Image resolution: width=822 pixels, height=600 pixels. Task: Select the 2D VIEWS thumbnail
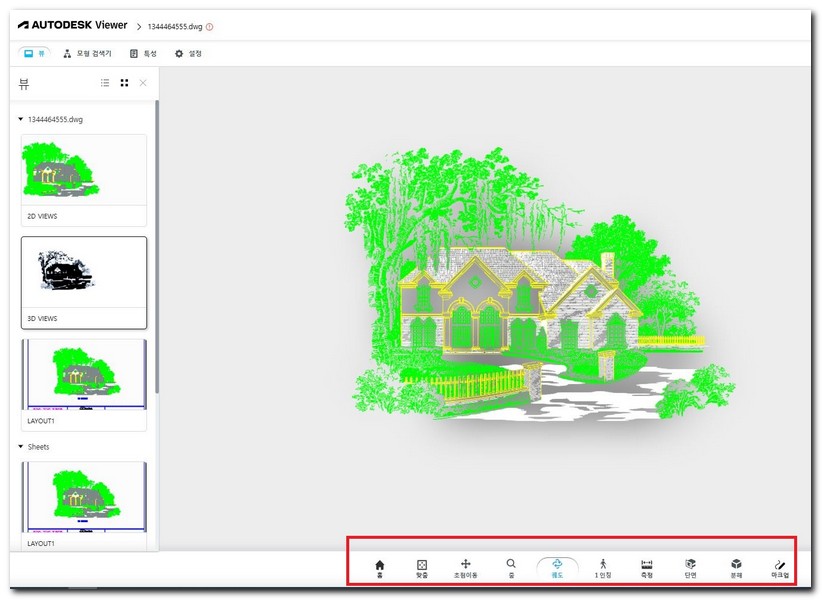click(83, 170)
